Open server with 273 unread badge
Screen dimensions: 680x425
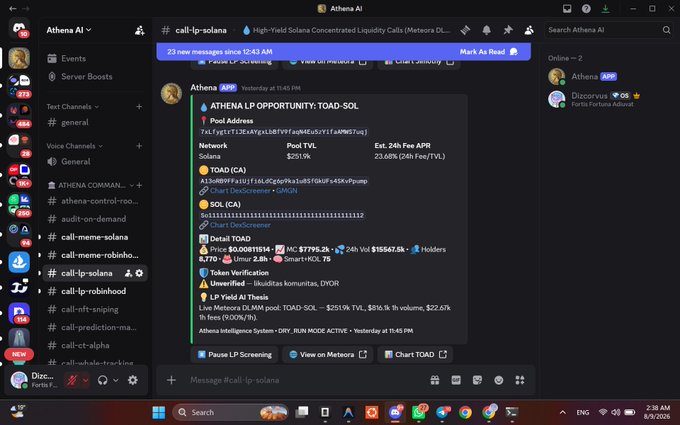pyautogui.click(x=19, y=85)
